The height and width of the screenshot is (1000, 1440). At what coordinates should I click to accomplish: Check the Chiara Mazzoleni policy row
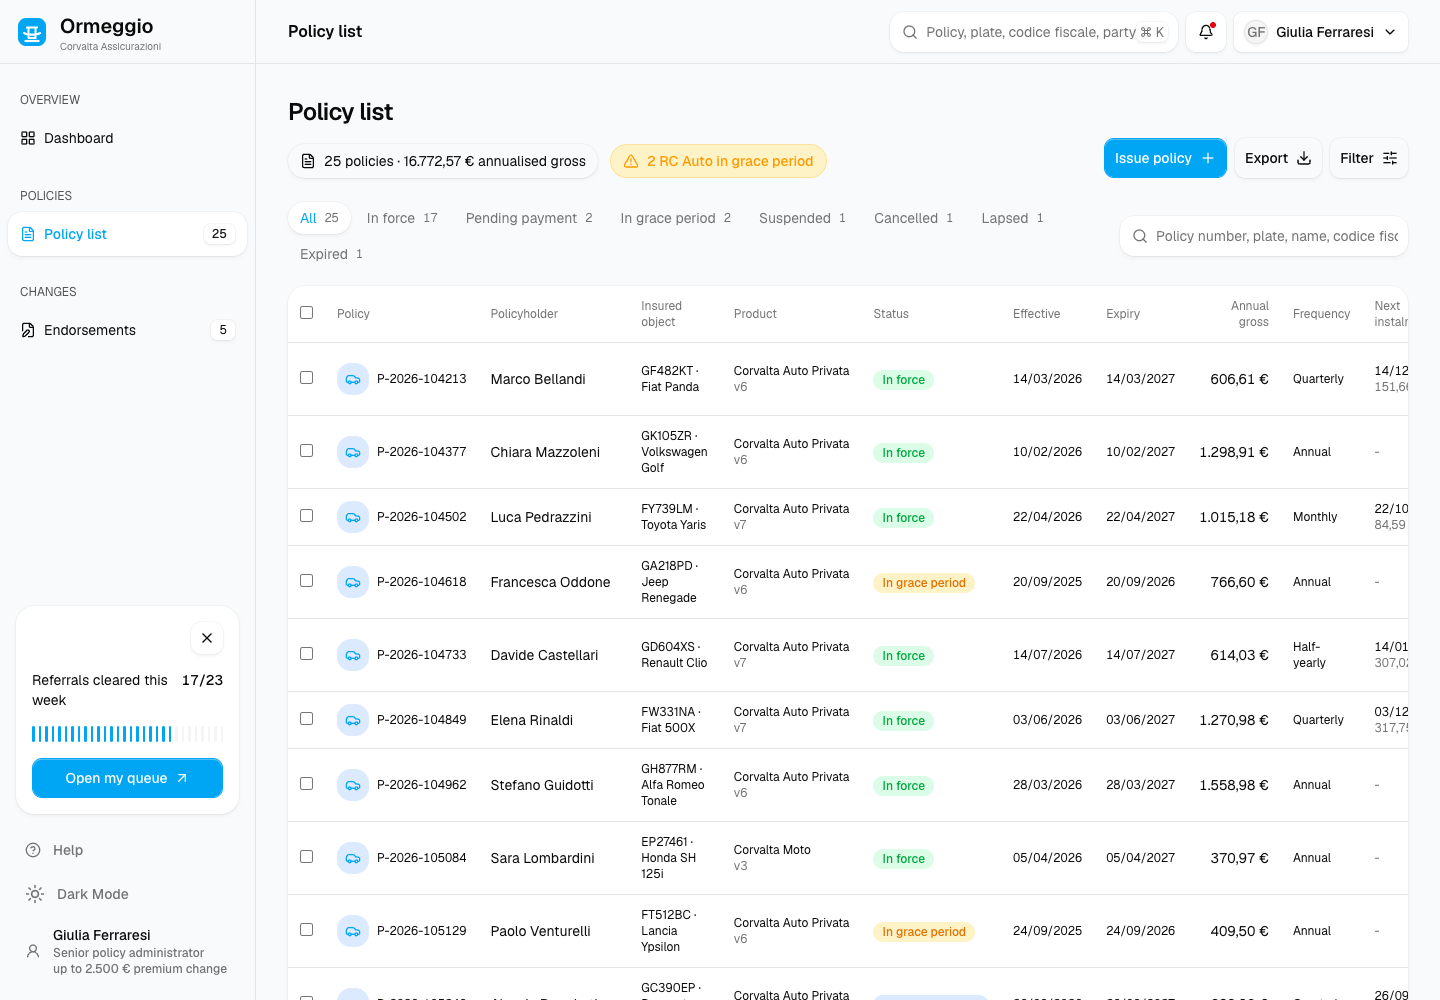click(x=307, y=450)
